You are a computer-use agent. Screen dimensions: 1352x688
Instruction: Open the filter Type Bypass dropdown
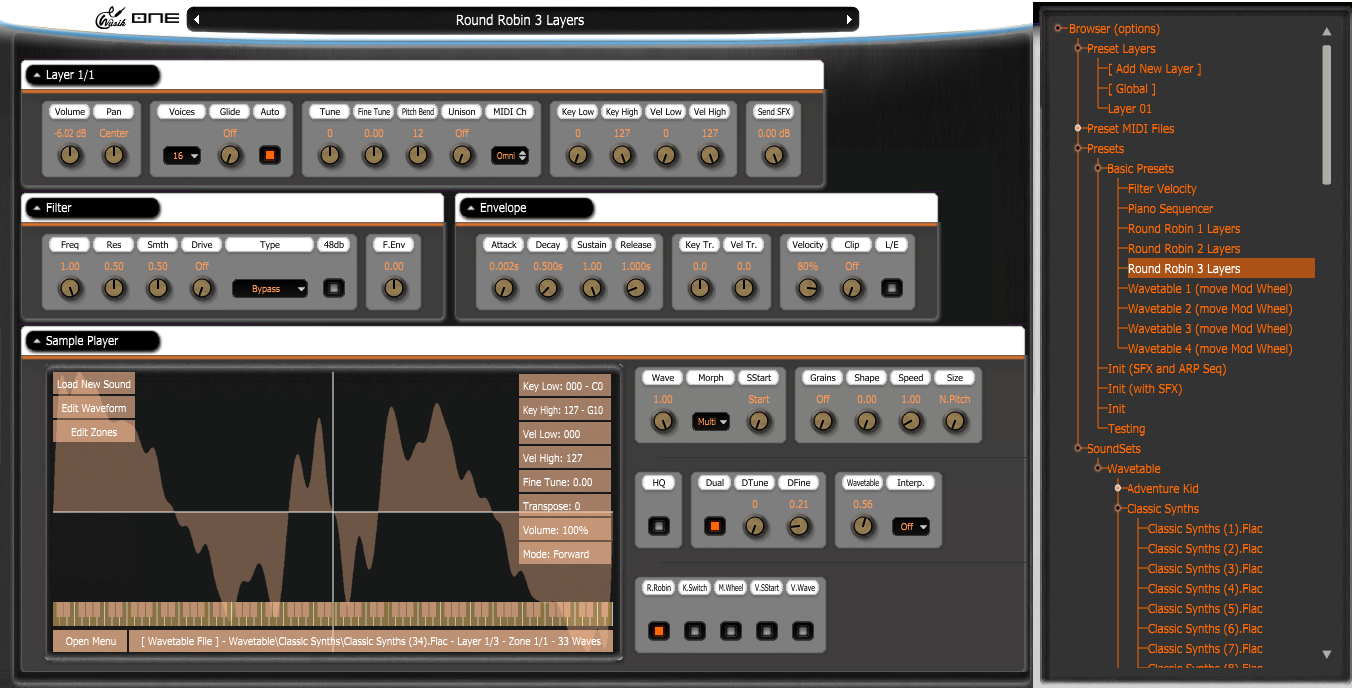pos(269,289)
